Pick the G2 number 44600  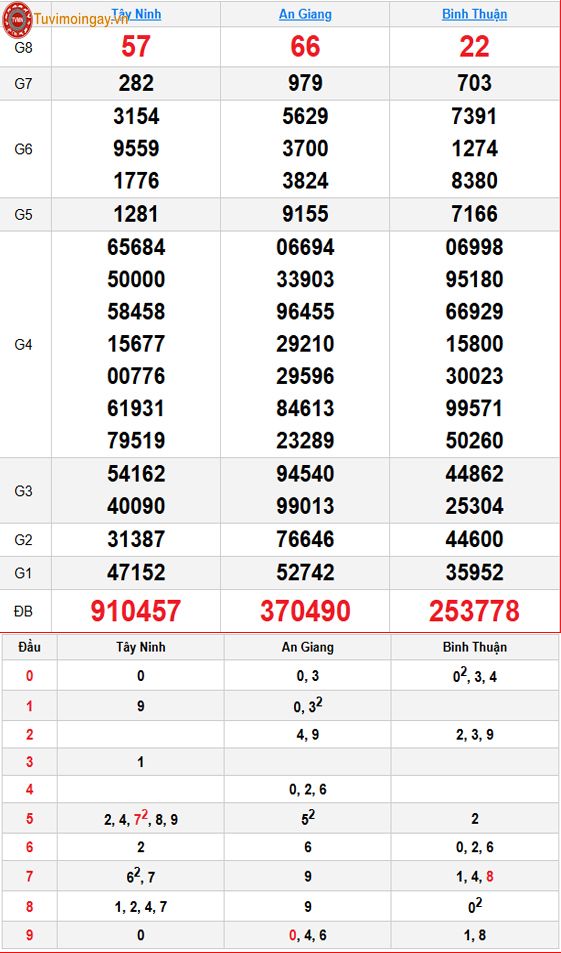[x=475, y=539]
